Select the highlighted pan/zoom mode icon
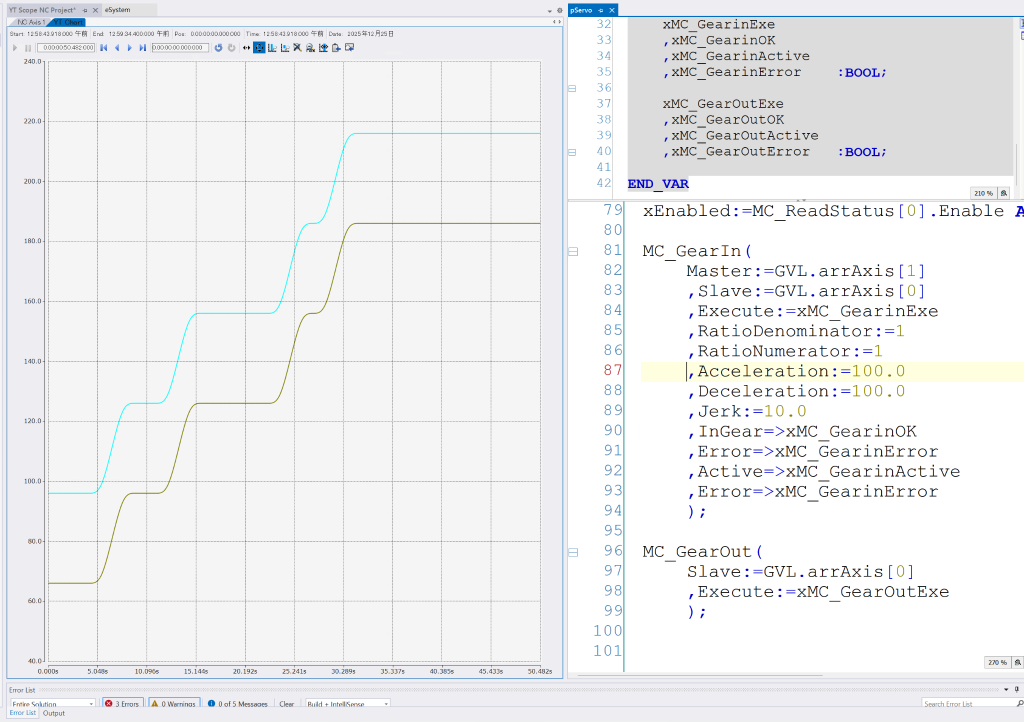The height and width of the screenshot is (722, 1024). click(259, 47)
